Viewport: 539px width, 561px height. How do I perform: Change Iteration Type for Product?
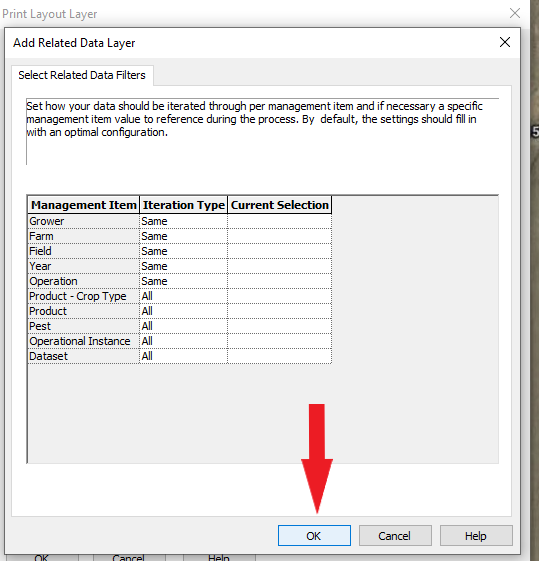point(183,311)
